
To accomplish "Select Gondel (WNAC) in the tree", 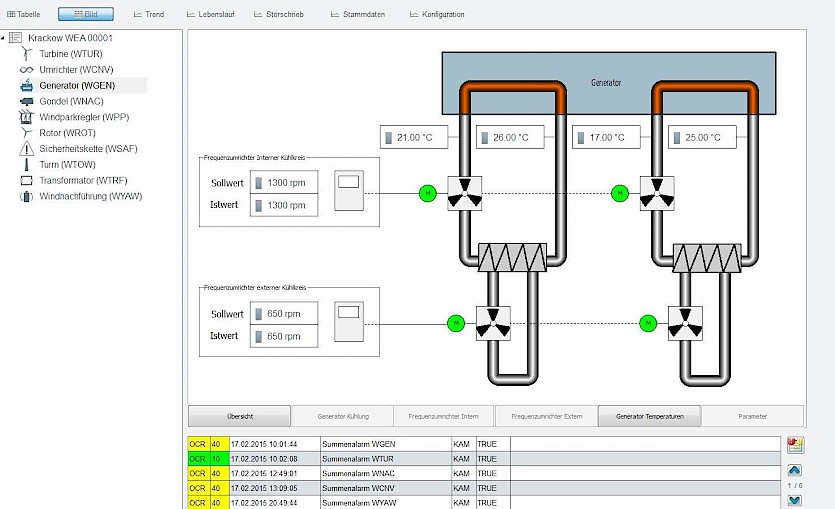I will [71, 101].
